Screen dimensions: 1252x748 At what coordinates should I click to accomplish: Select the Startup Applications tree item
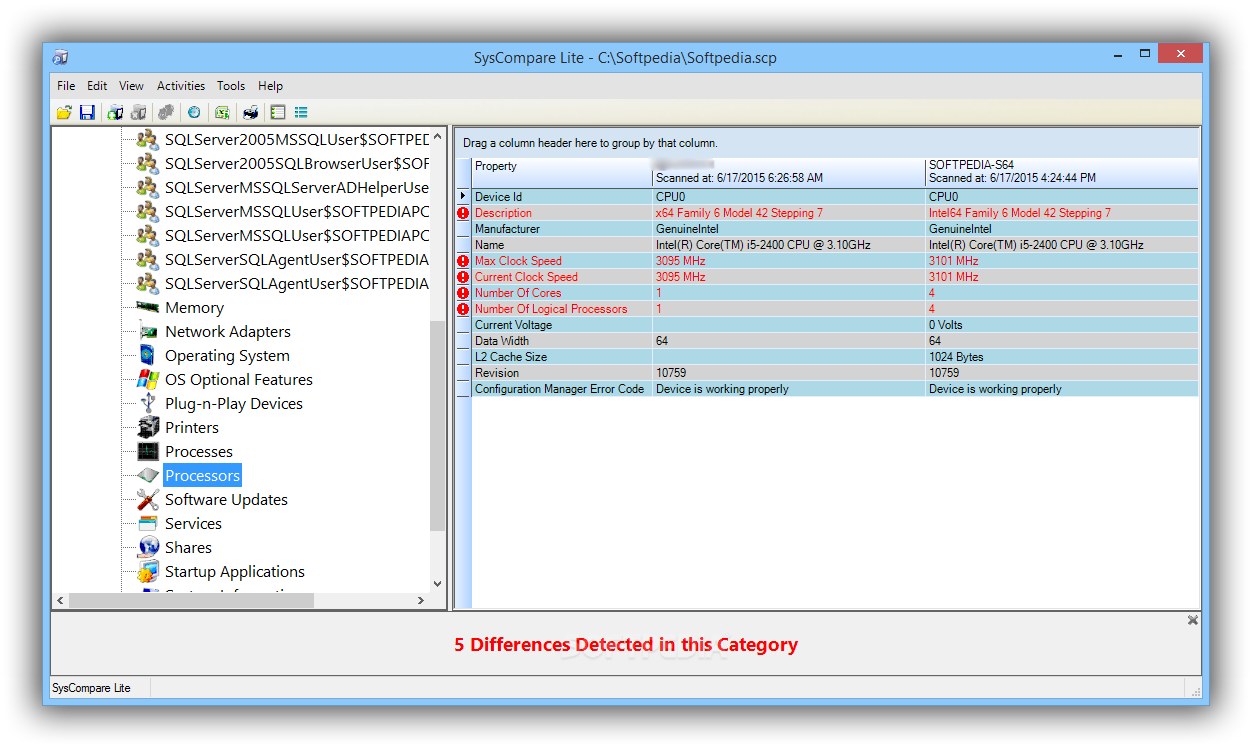(x=235, y=572)
